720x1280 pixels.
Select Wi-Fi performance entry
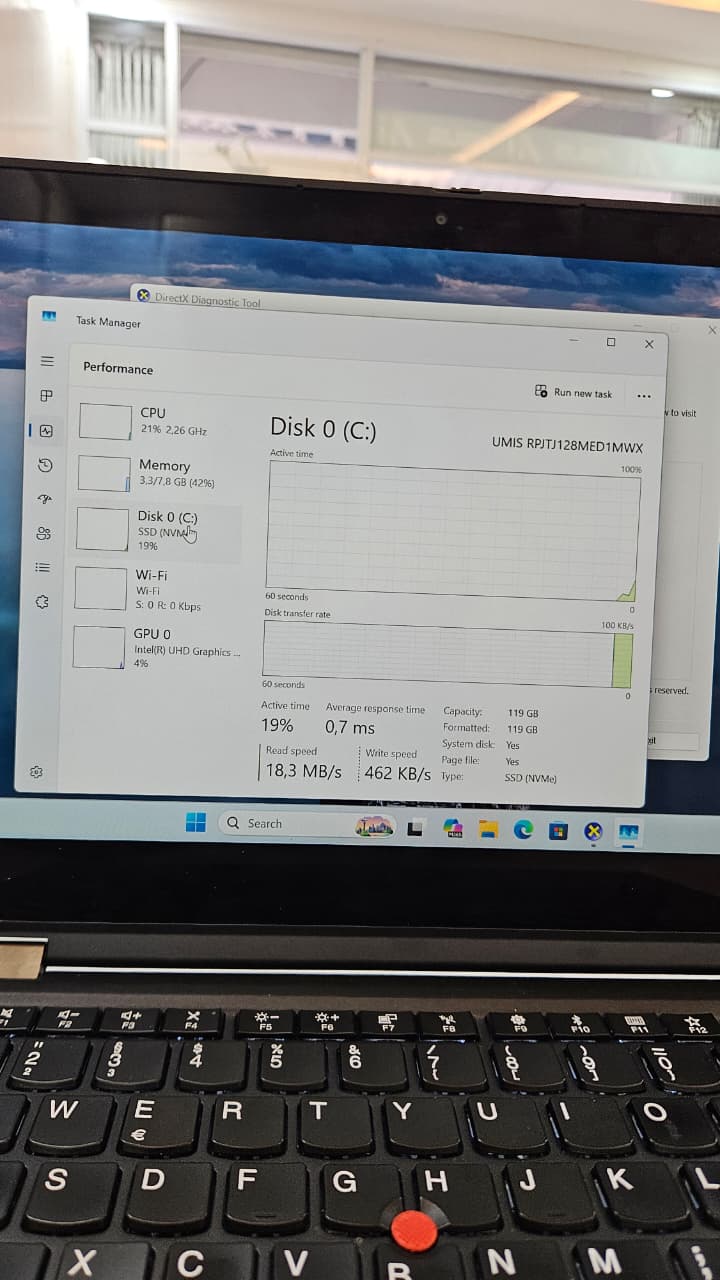tap(155, 590)
